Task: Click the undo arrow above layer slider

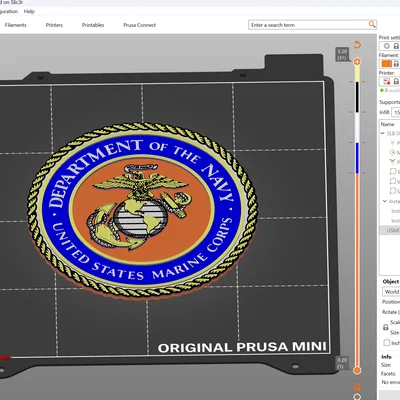Action: click(x=357, y=44)
